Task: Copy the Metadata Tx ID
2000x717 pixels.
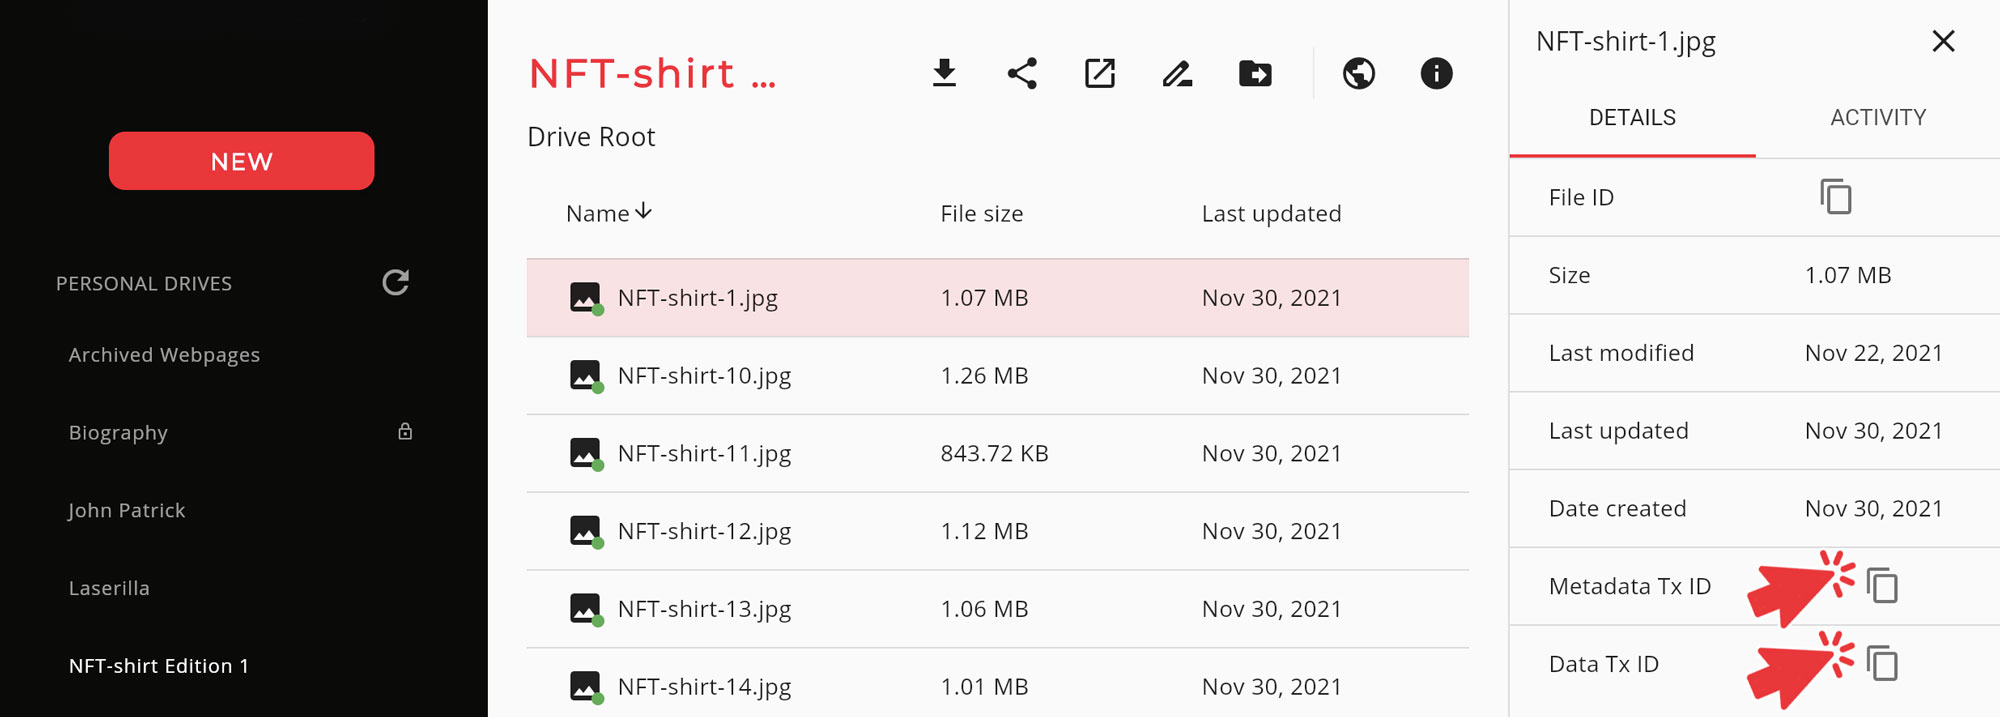Action: [1882, 586]
